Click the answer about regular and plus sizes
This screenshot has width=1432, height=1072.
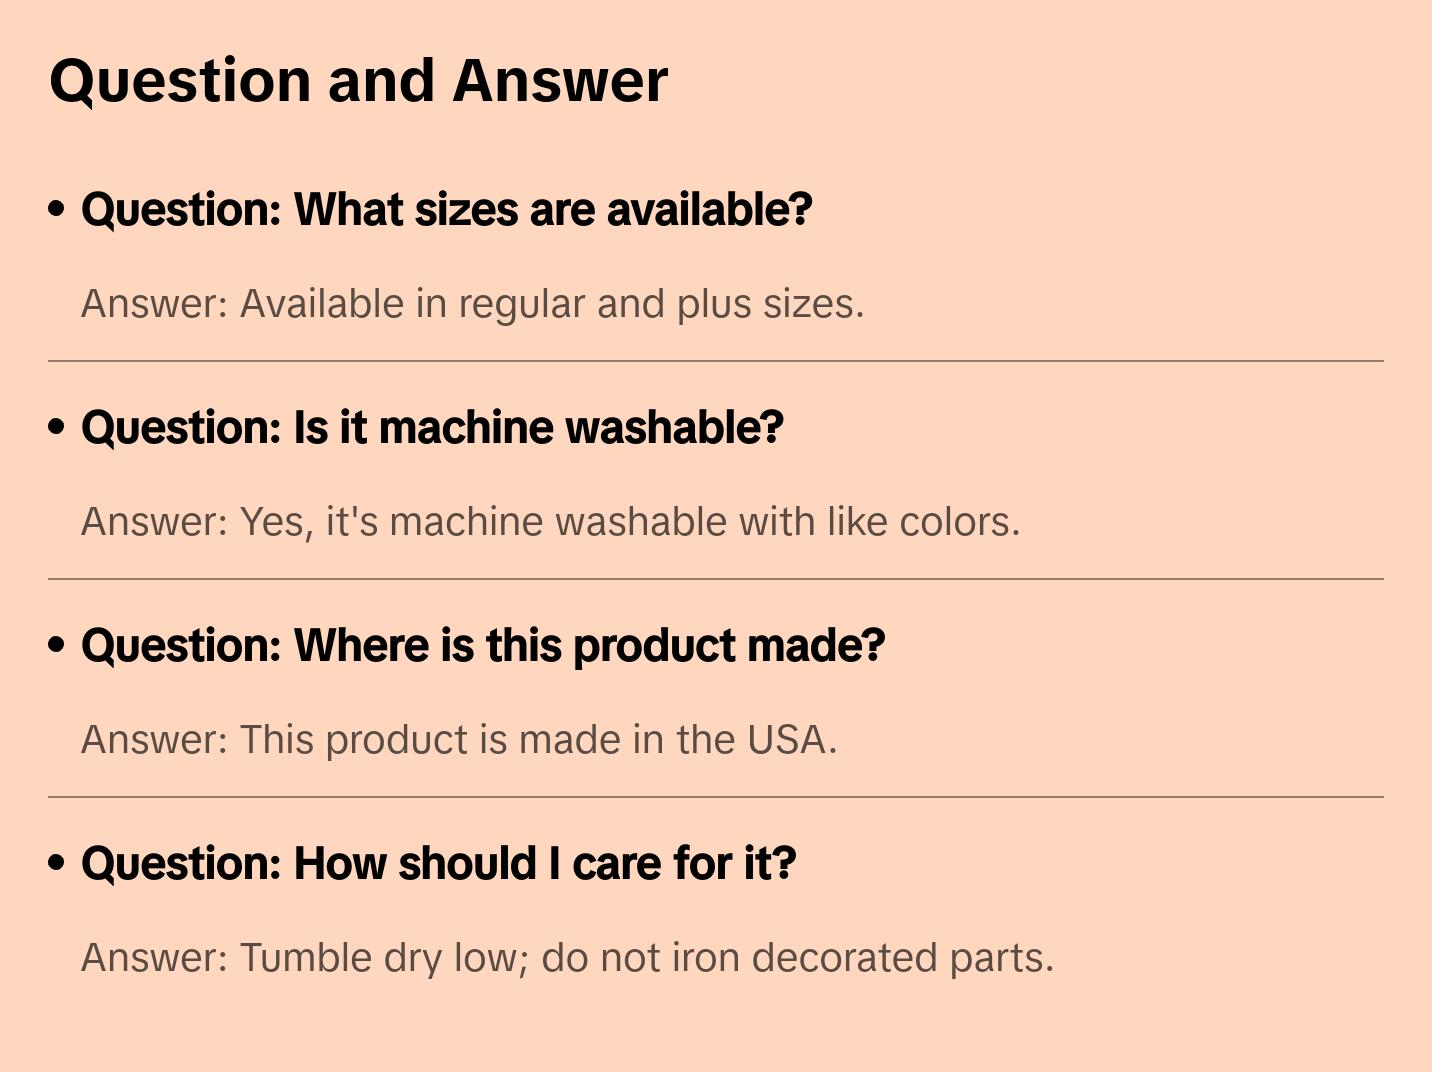tap(472, 304)
